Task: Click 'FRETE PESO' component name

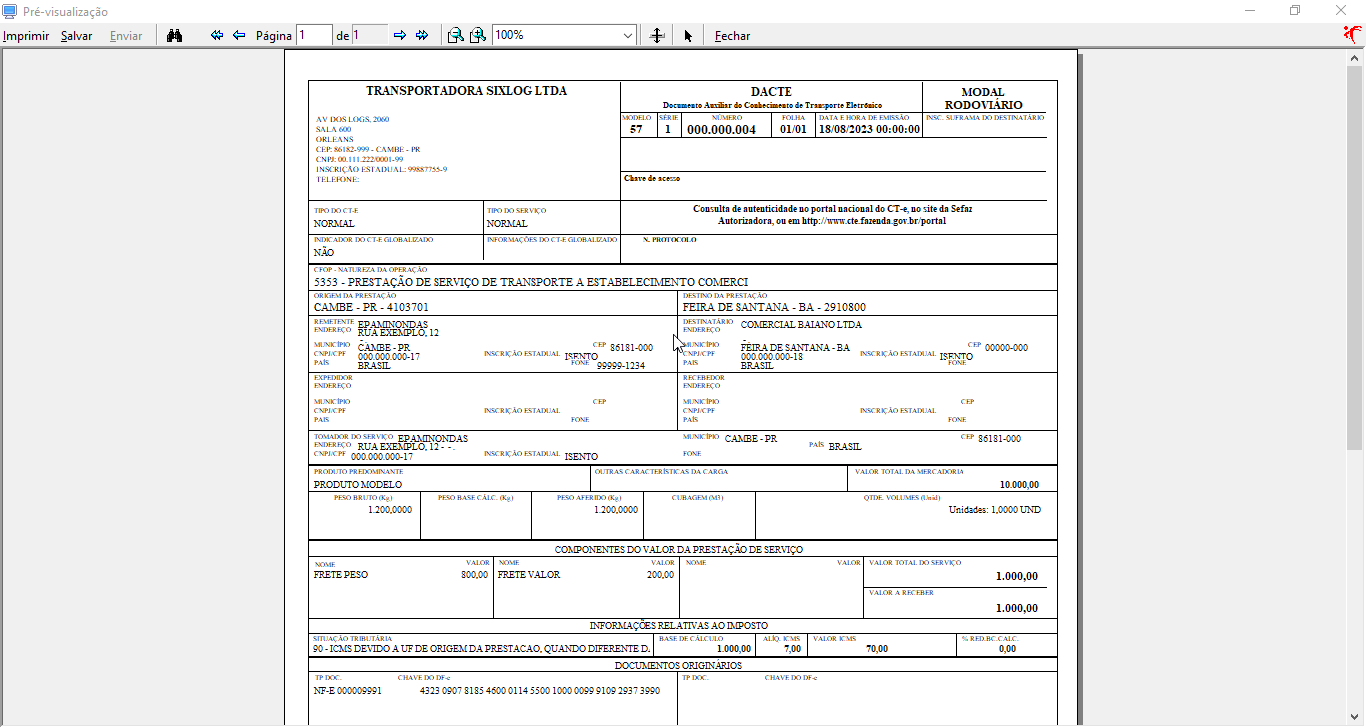Action: click(x=341, y=575)
